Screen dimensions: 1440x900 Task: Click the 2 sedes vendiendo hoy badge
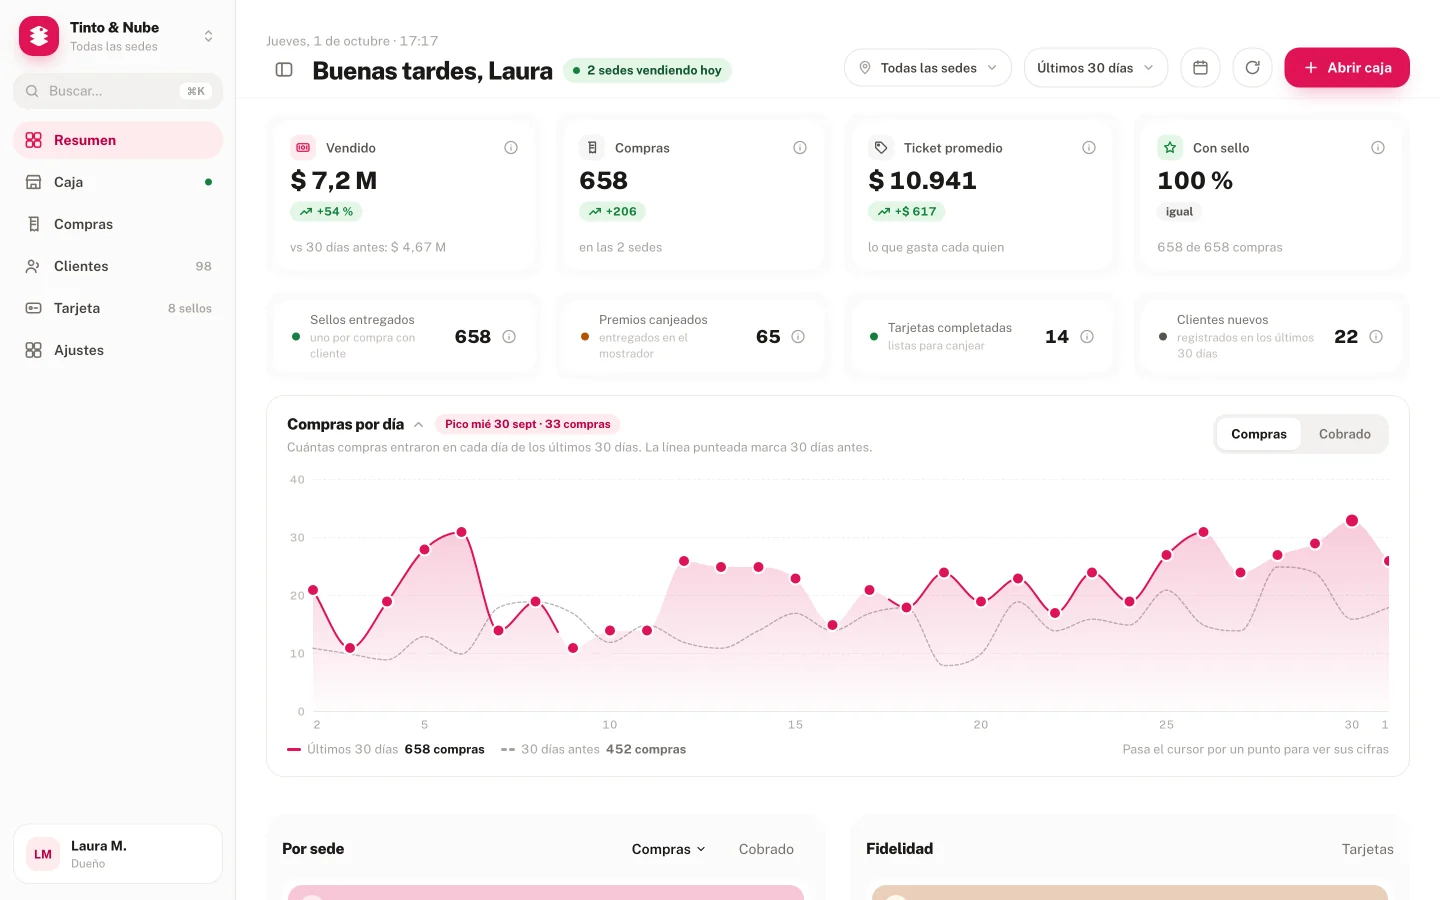tap(647, 70)
